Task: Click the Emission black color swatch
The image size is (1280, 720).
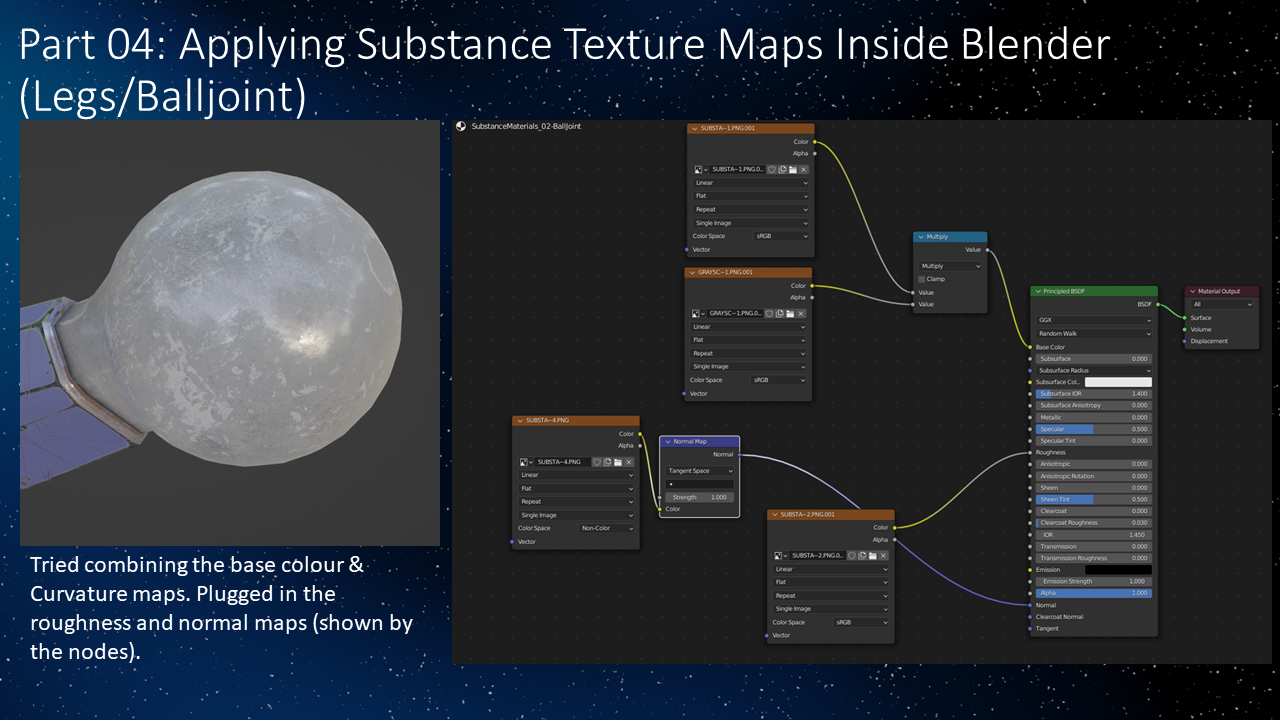Action: click(1118, 570)
